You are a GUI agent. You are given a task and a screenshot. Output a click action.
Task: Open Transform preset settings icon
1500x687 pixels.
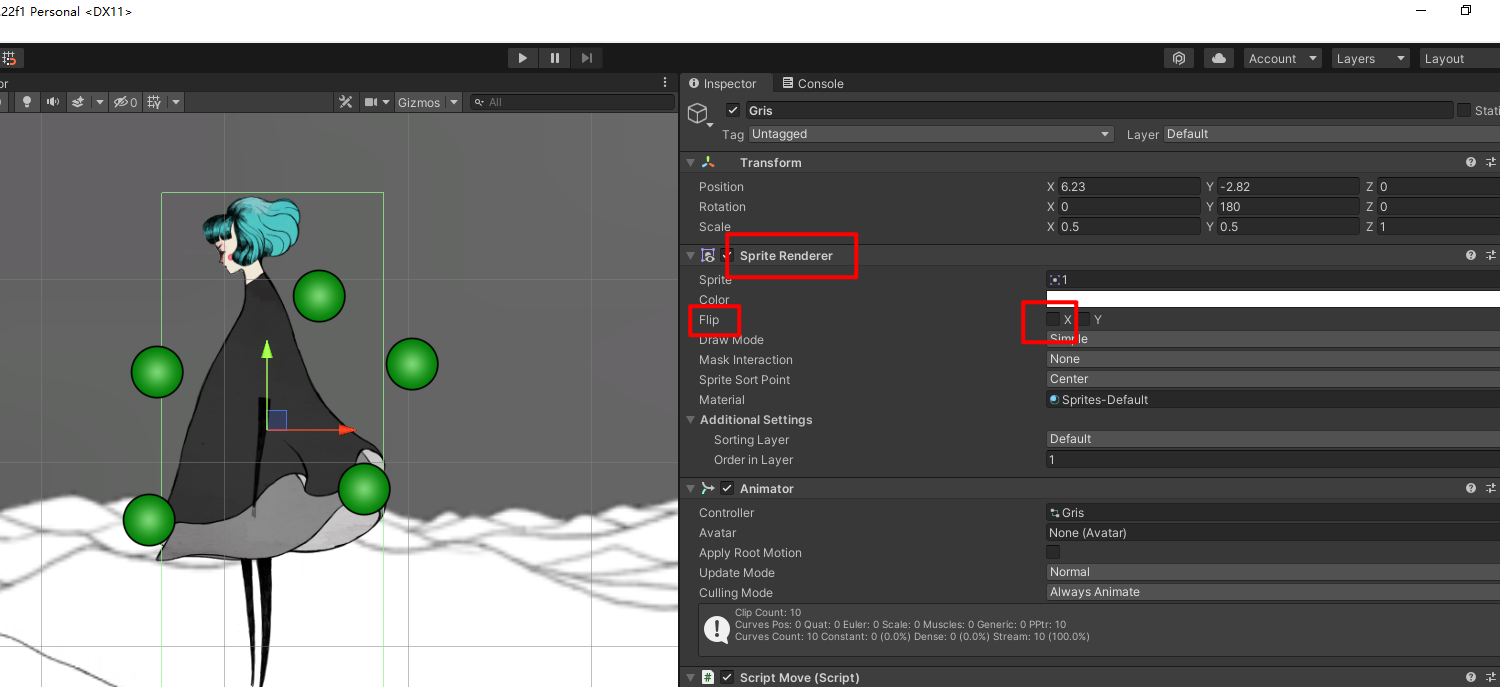1491,162
